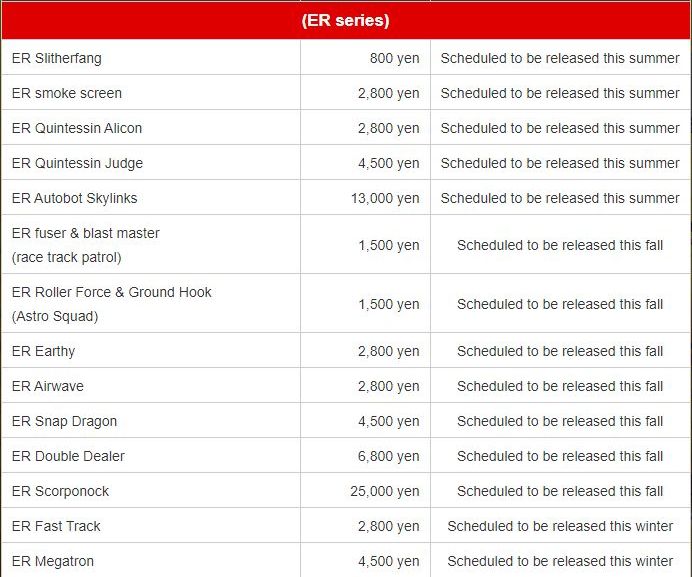Viewport: 692px width, 577px height.
Task: Click the (ER series) red header
Action: click(346, 20)
